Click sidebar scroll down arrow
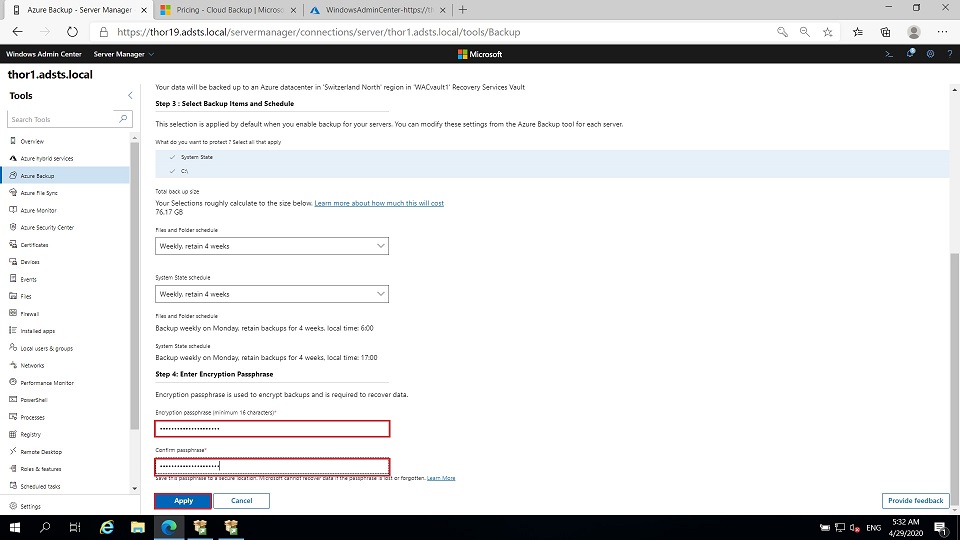The height and width of the screenshot is (540, 960). pos(135,489)
